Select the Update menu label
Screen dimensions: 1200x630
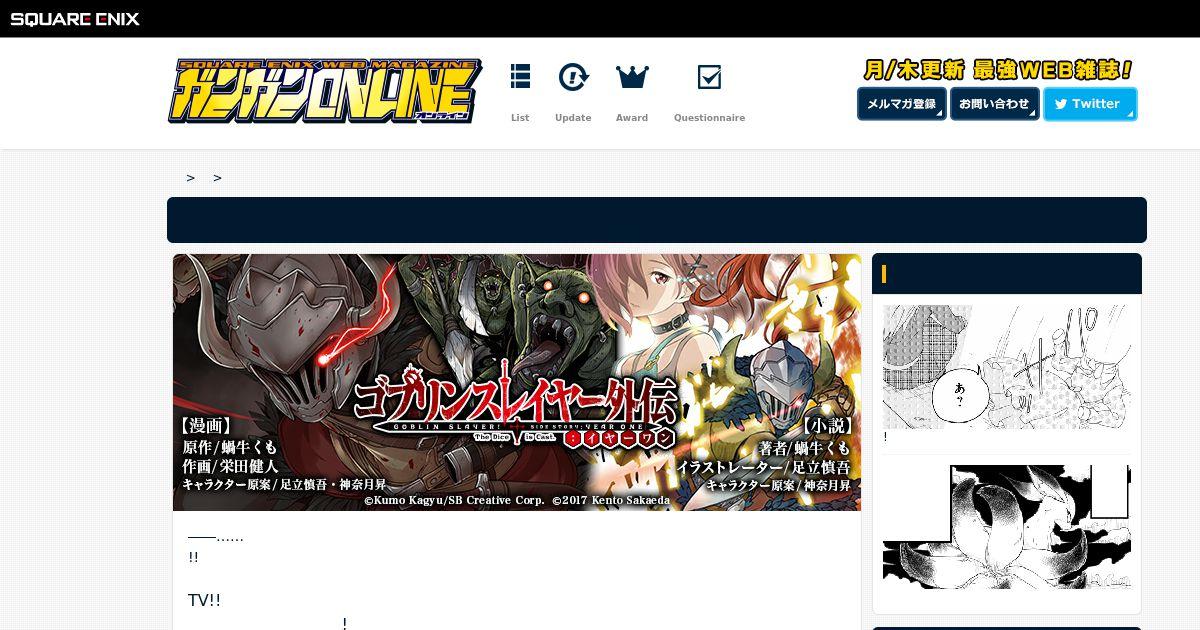pyautogui.click(x=573, y=118)
